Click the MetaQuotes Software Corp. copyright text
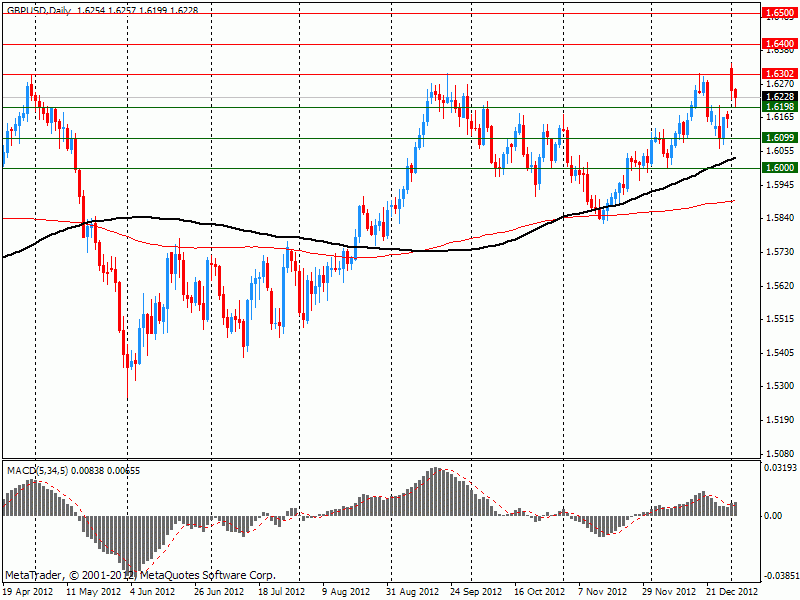800x600 pixels. 140,575
